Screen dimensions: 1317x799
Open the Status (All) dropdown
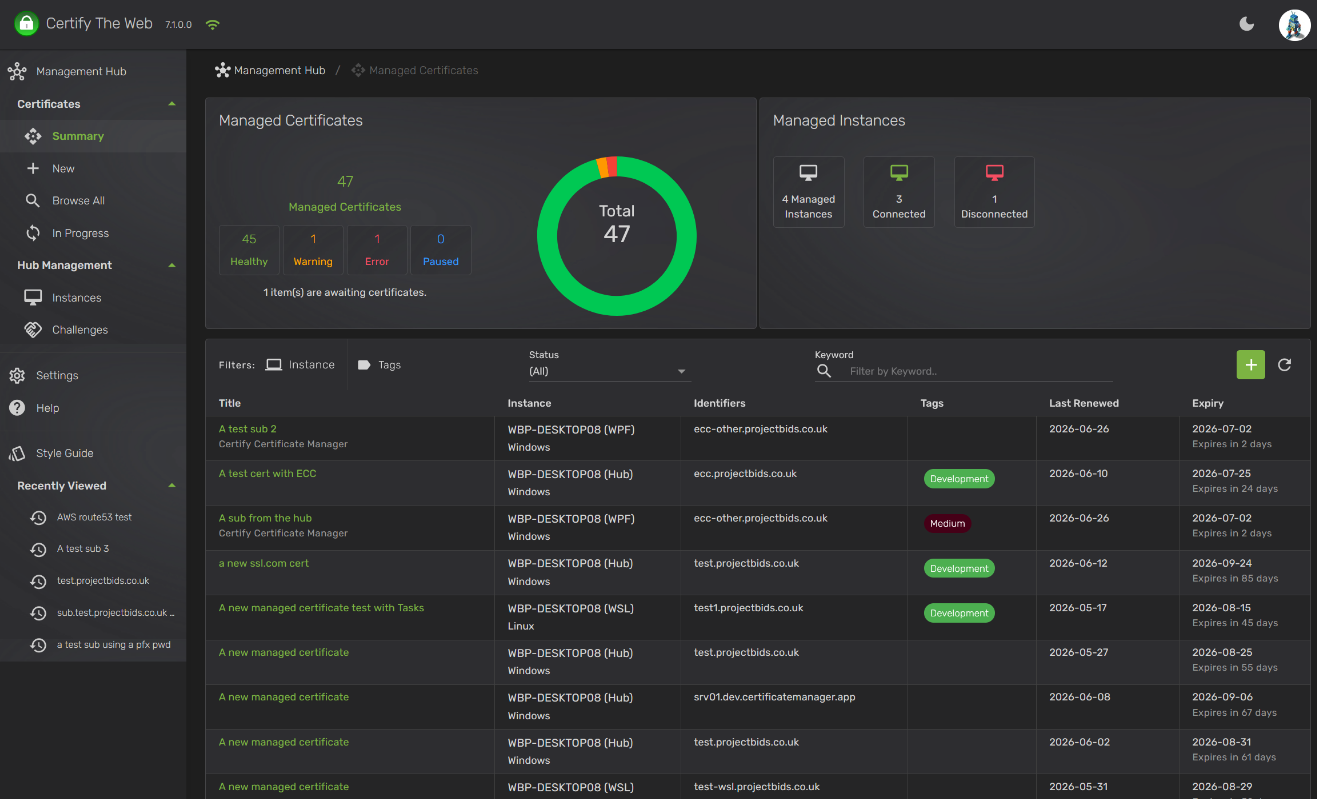coord(609,371)
